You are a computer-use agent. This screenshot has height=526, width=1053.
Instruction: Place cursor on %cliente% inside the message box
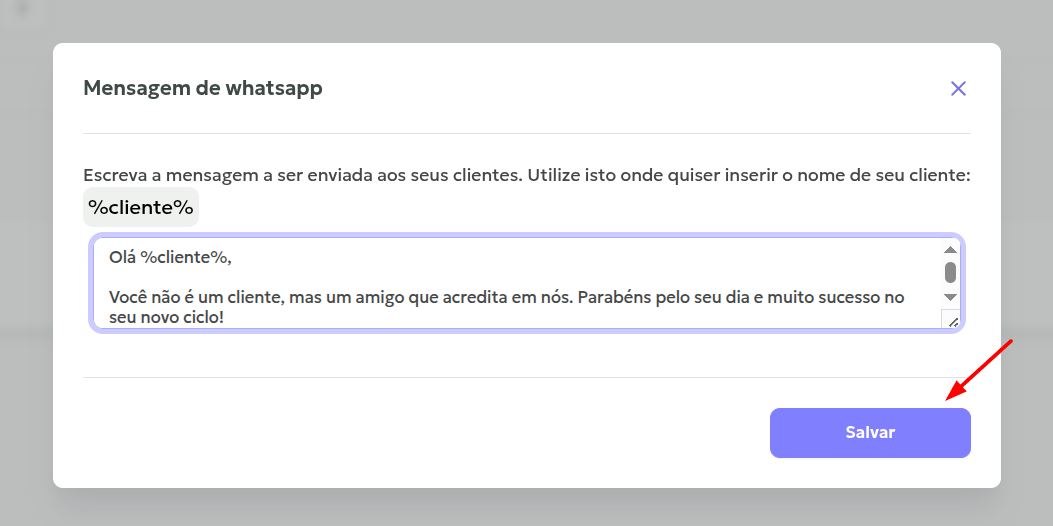coord(185,258)
